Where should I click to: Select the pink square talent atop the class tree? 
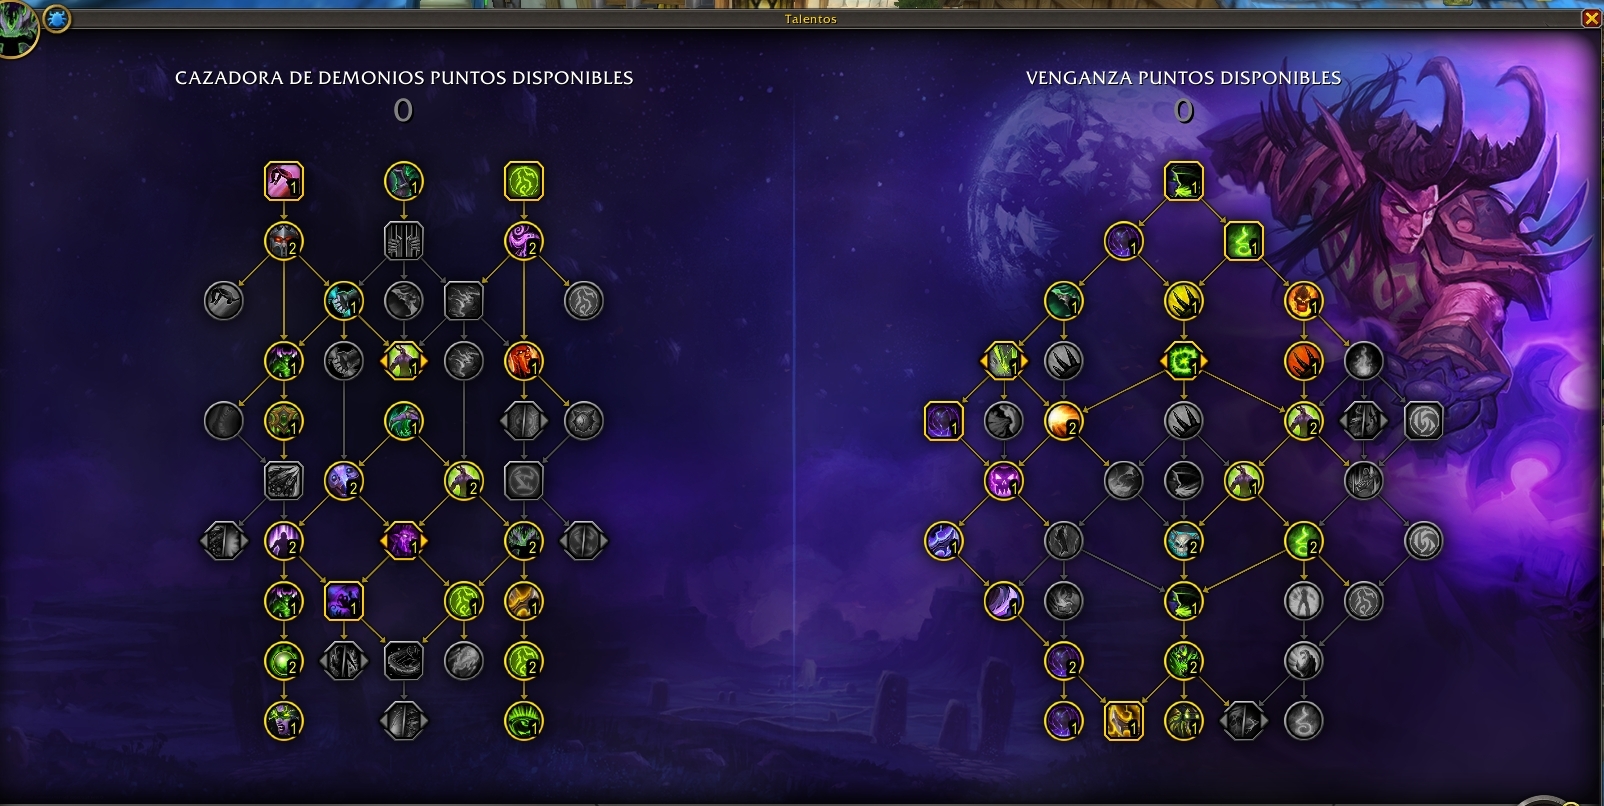pyautogui.click(x=284, y=181)
